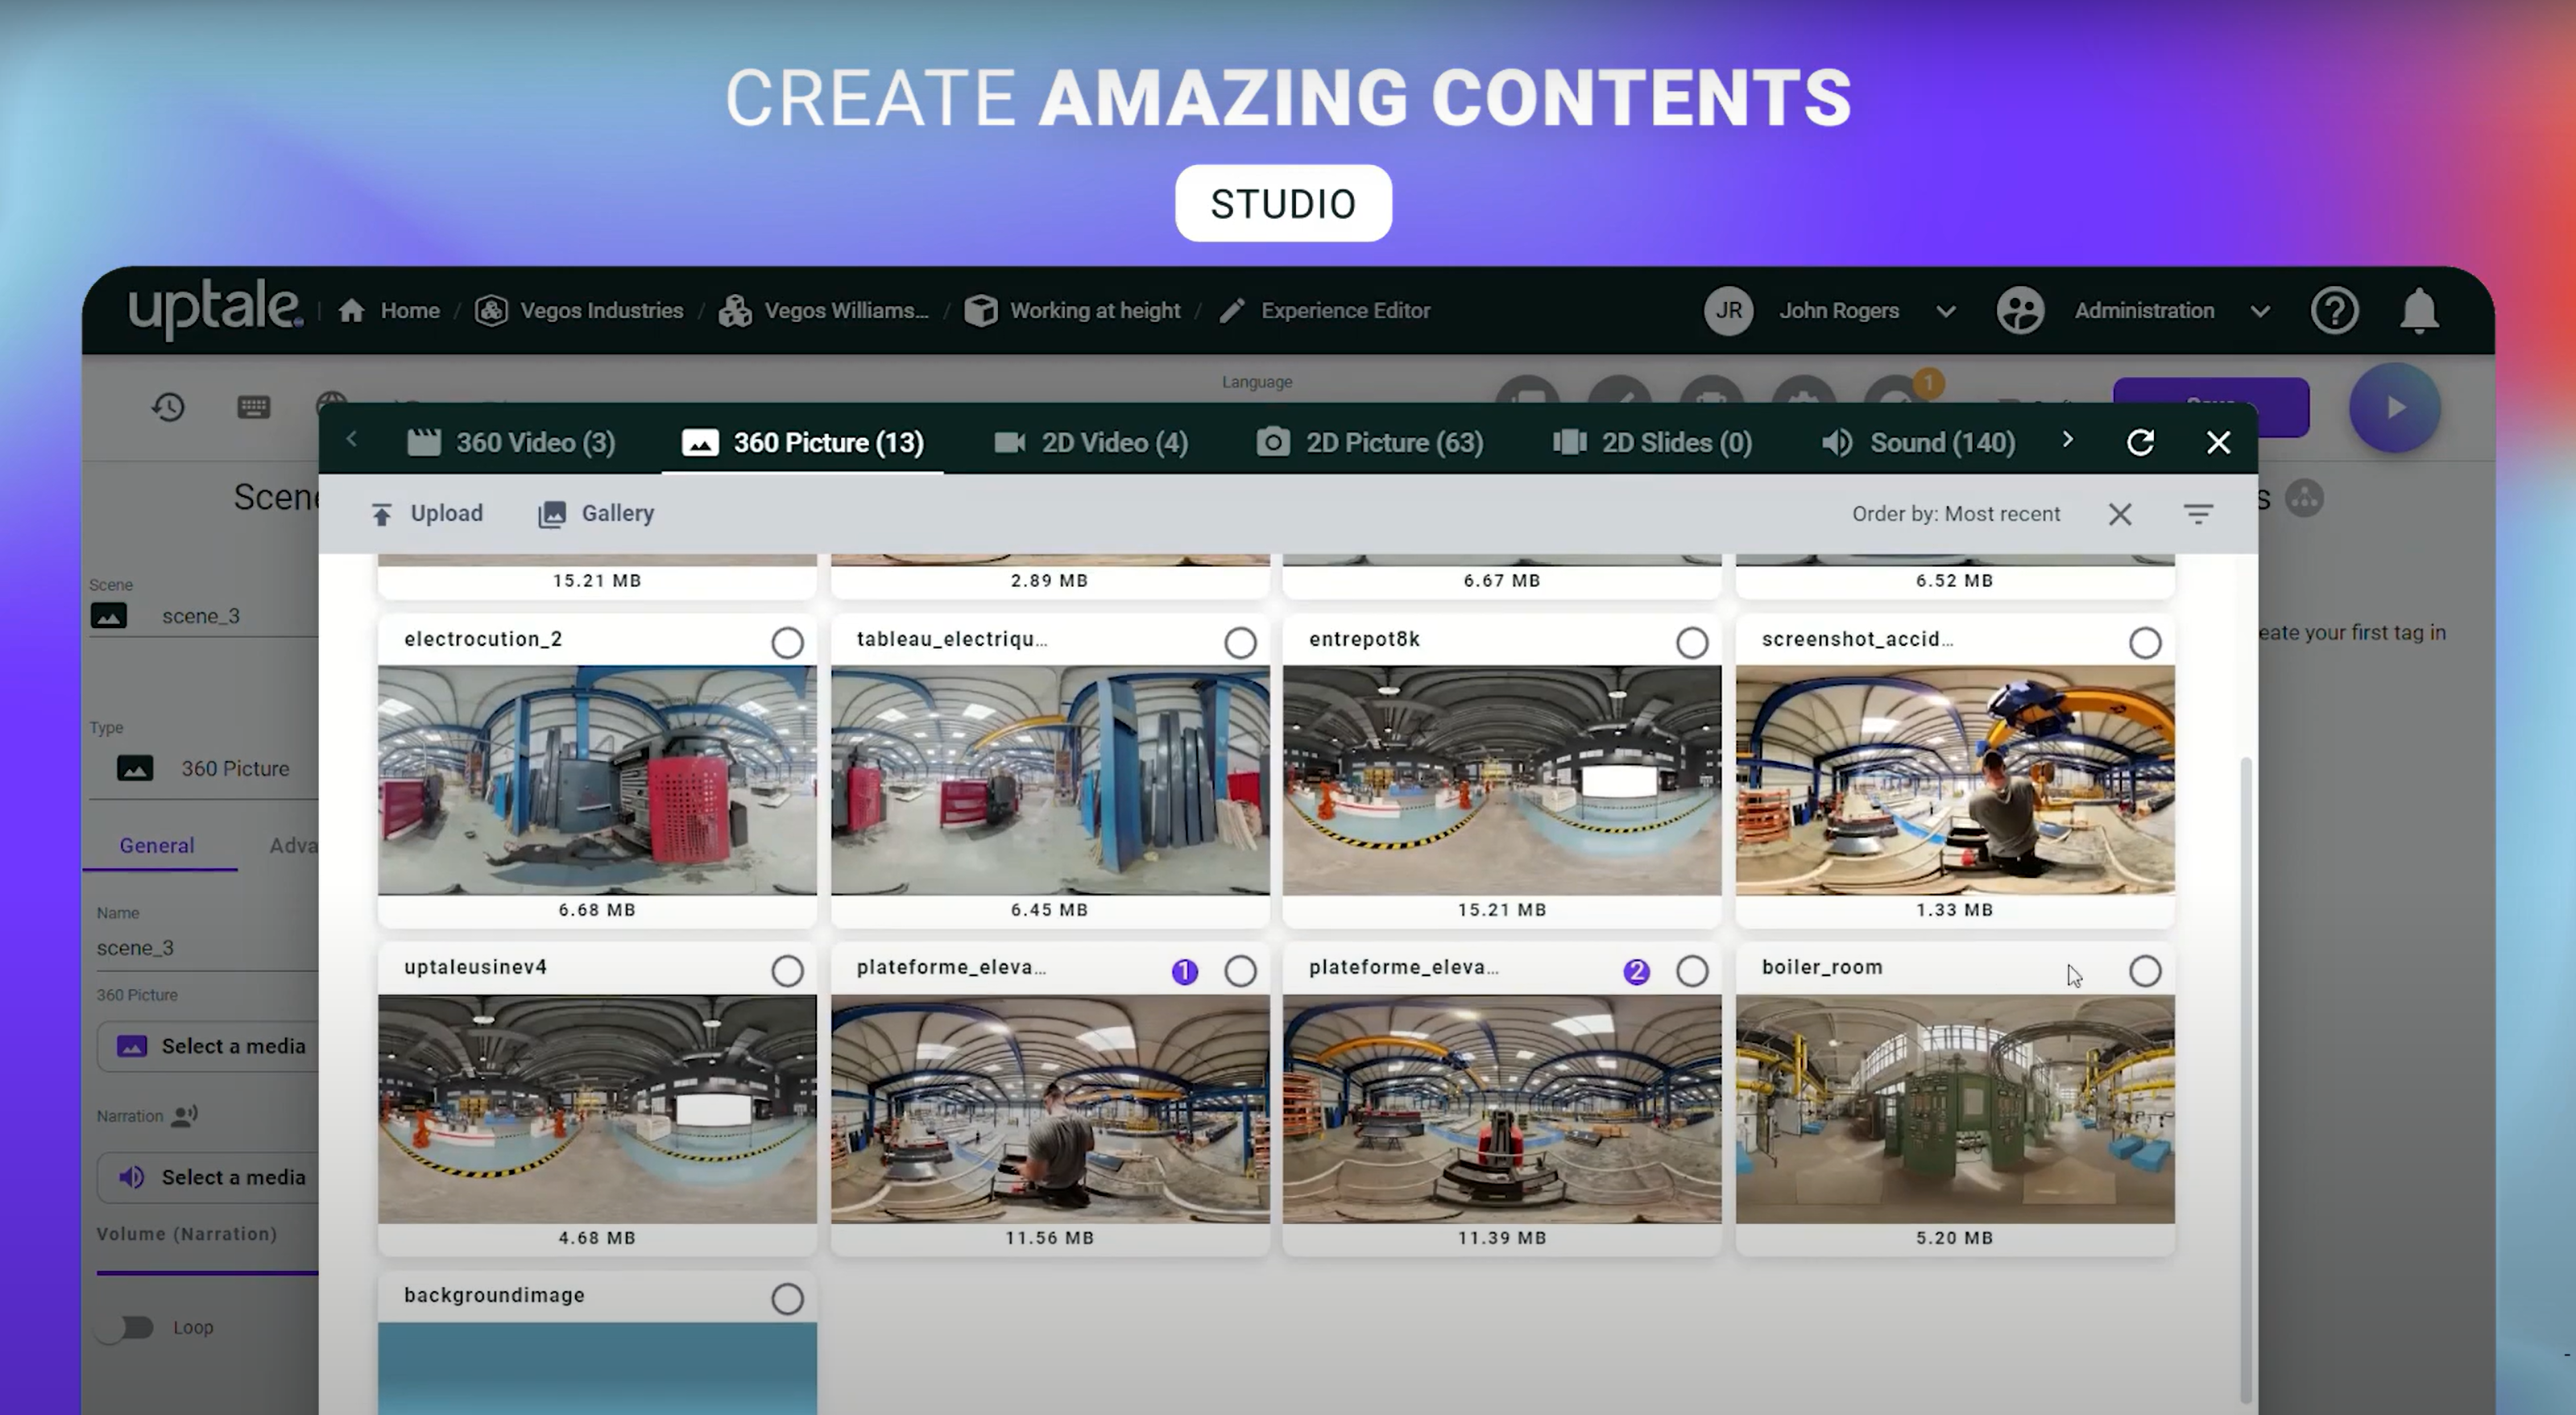
Task: Open the Gallery view
Action: tap(596, 514)
